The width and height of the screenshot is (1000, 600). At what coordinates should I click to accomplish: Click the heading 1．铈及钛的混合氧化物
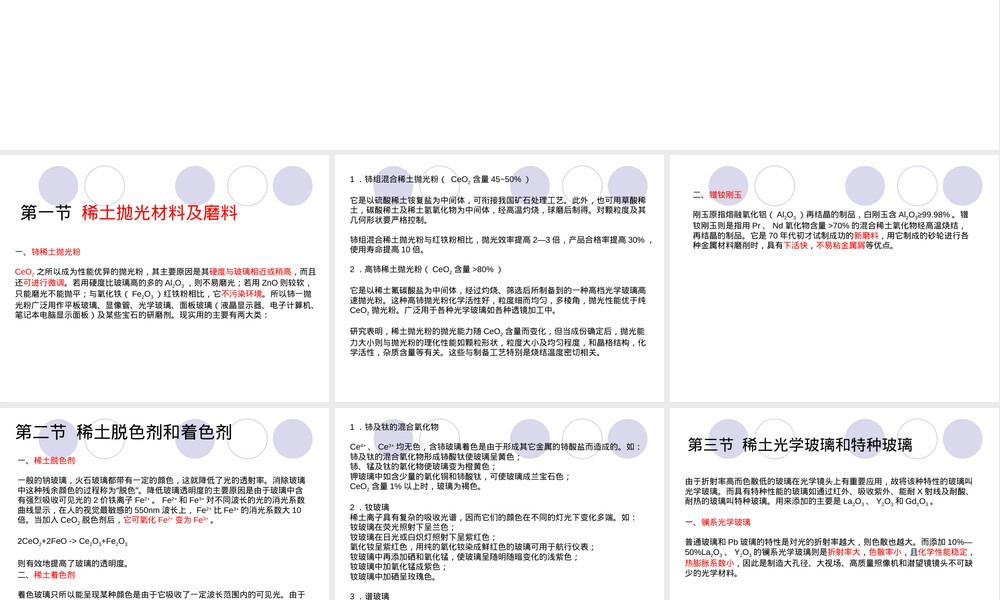click(x=394, y=427)
